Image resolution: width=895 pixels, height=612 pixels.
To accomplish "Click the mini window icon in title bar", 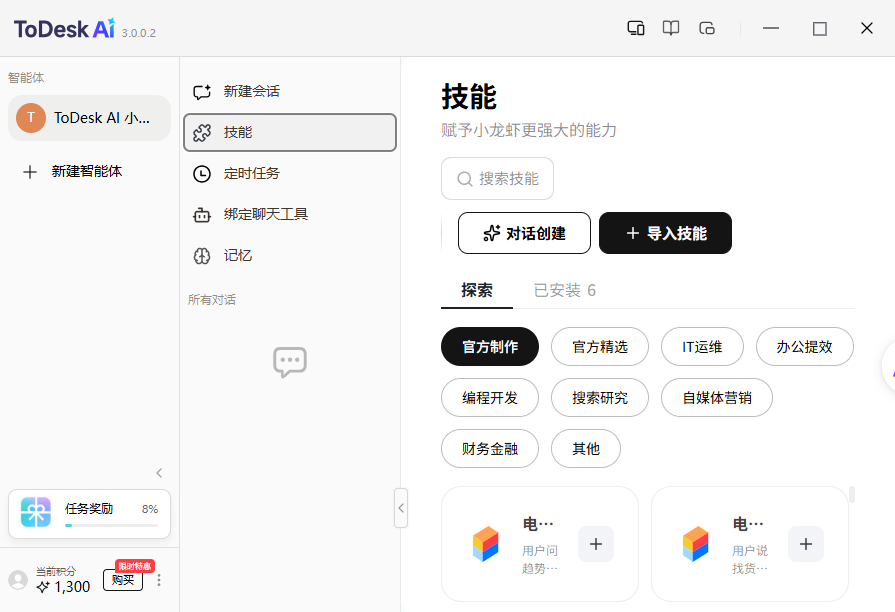I will tap(707, 28).
